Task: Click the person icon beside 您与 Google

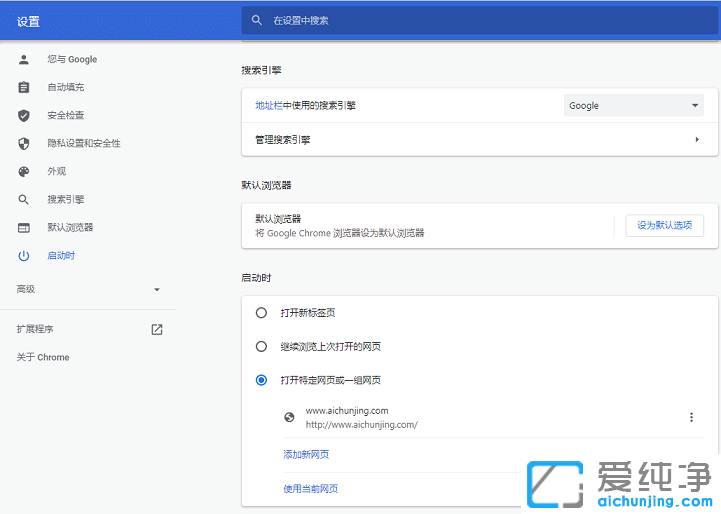Action: tap(24, 59)
